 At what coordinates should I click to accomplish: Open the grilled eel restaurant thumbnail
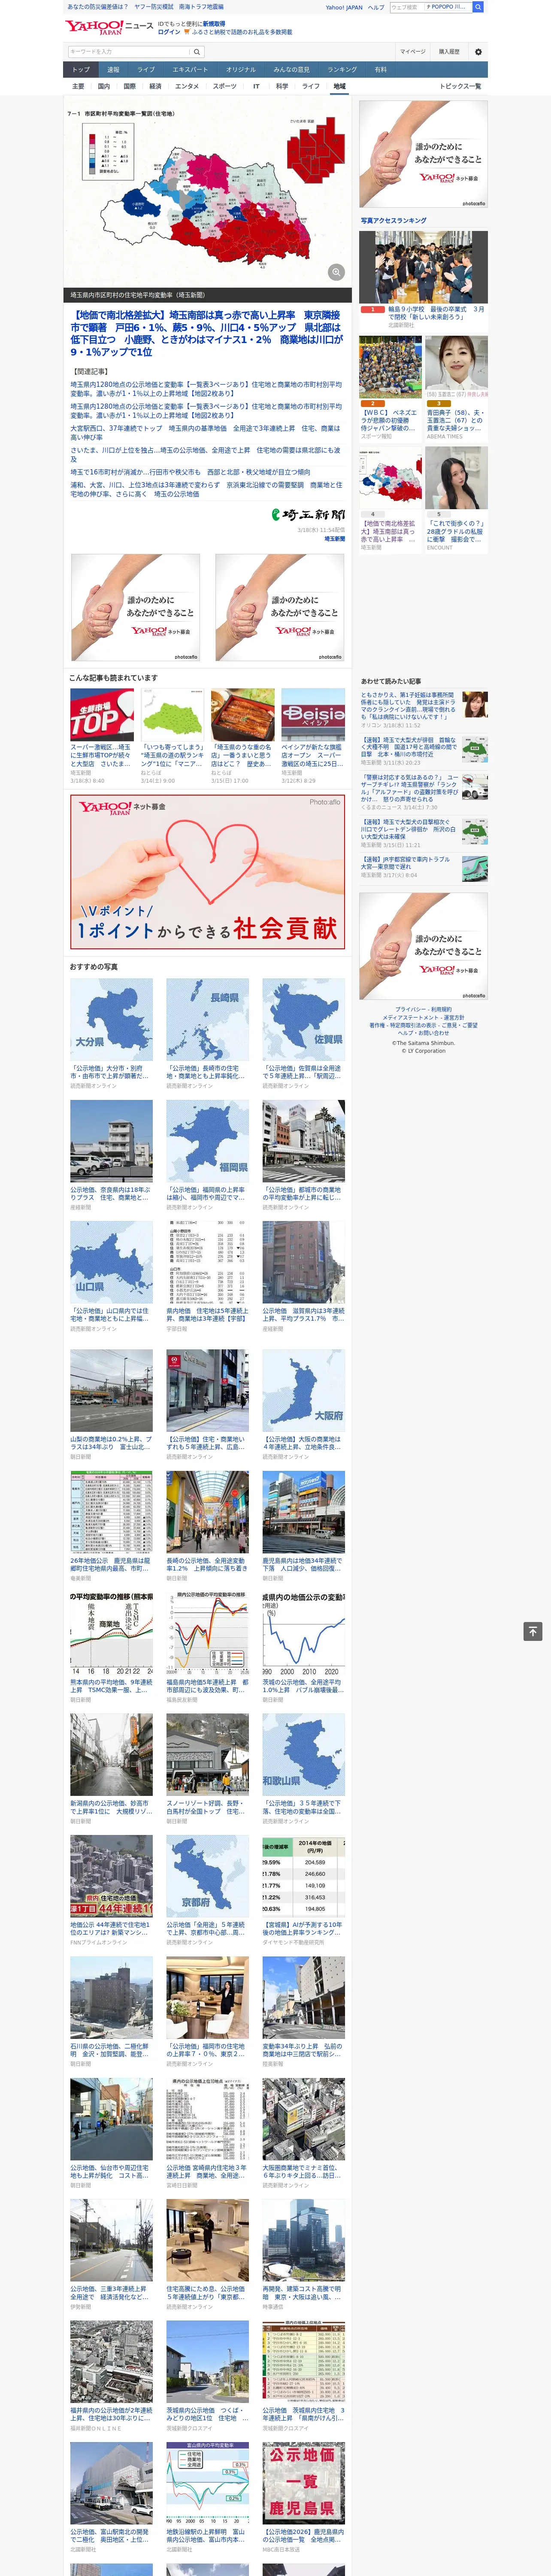(x=242, y=714)
